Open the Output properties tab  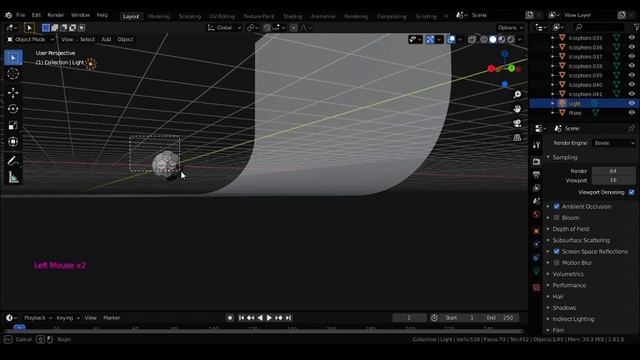click(536, 175)
